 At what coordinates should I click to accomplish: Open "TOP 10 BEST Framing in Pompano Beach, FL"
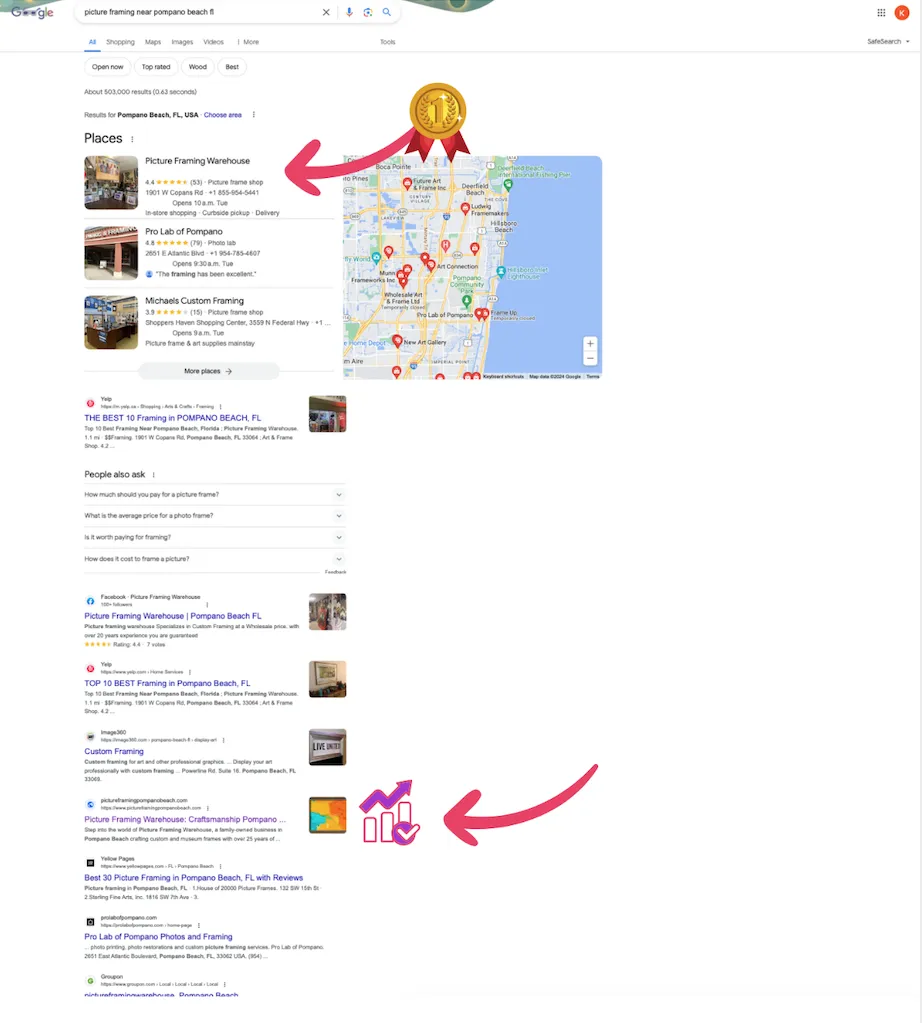point(167,683)
